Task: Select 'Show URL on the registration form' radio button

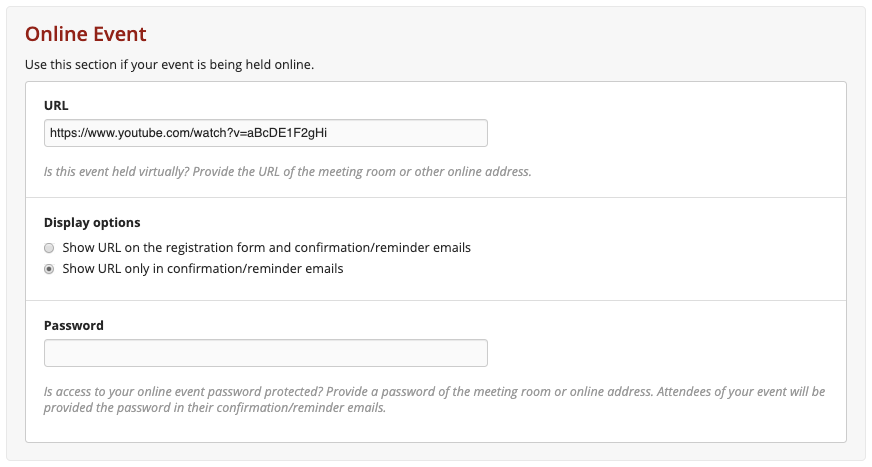Action: coord(49,247)
